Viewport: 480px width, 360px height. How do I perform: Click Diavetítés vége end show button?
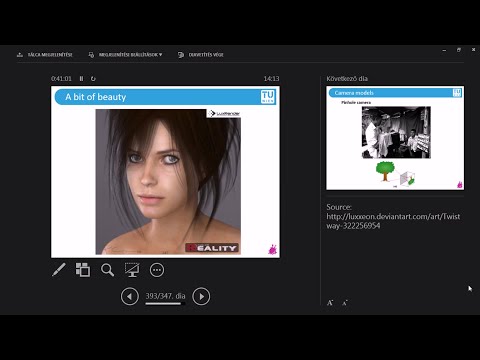tap(201, 55)
